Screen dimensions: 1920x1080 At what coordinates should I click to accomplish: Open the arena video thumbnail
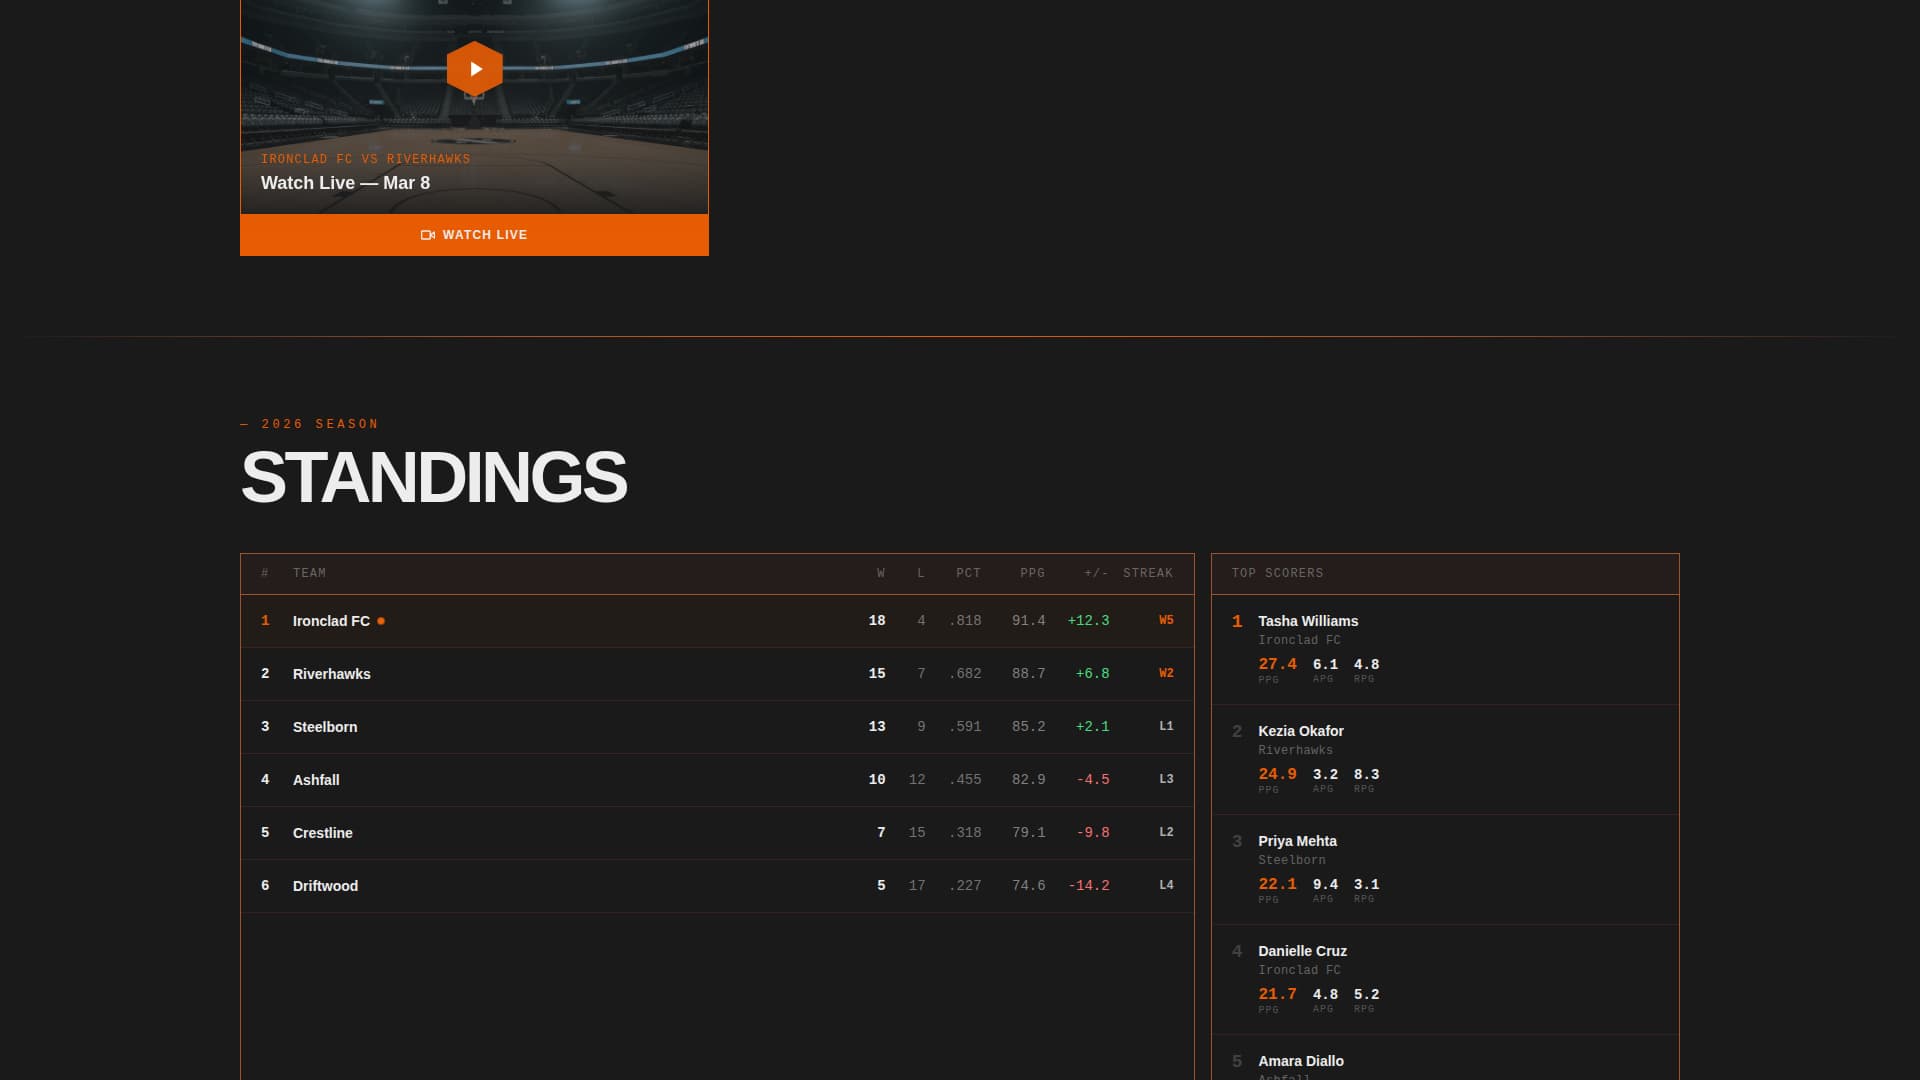pos(474,107)
